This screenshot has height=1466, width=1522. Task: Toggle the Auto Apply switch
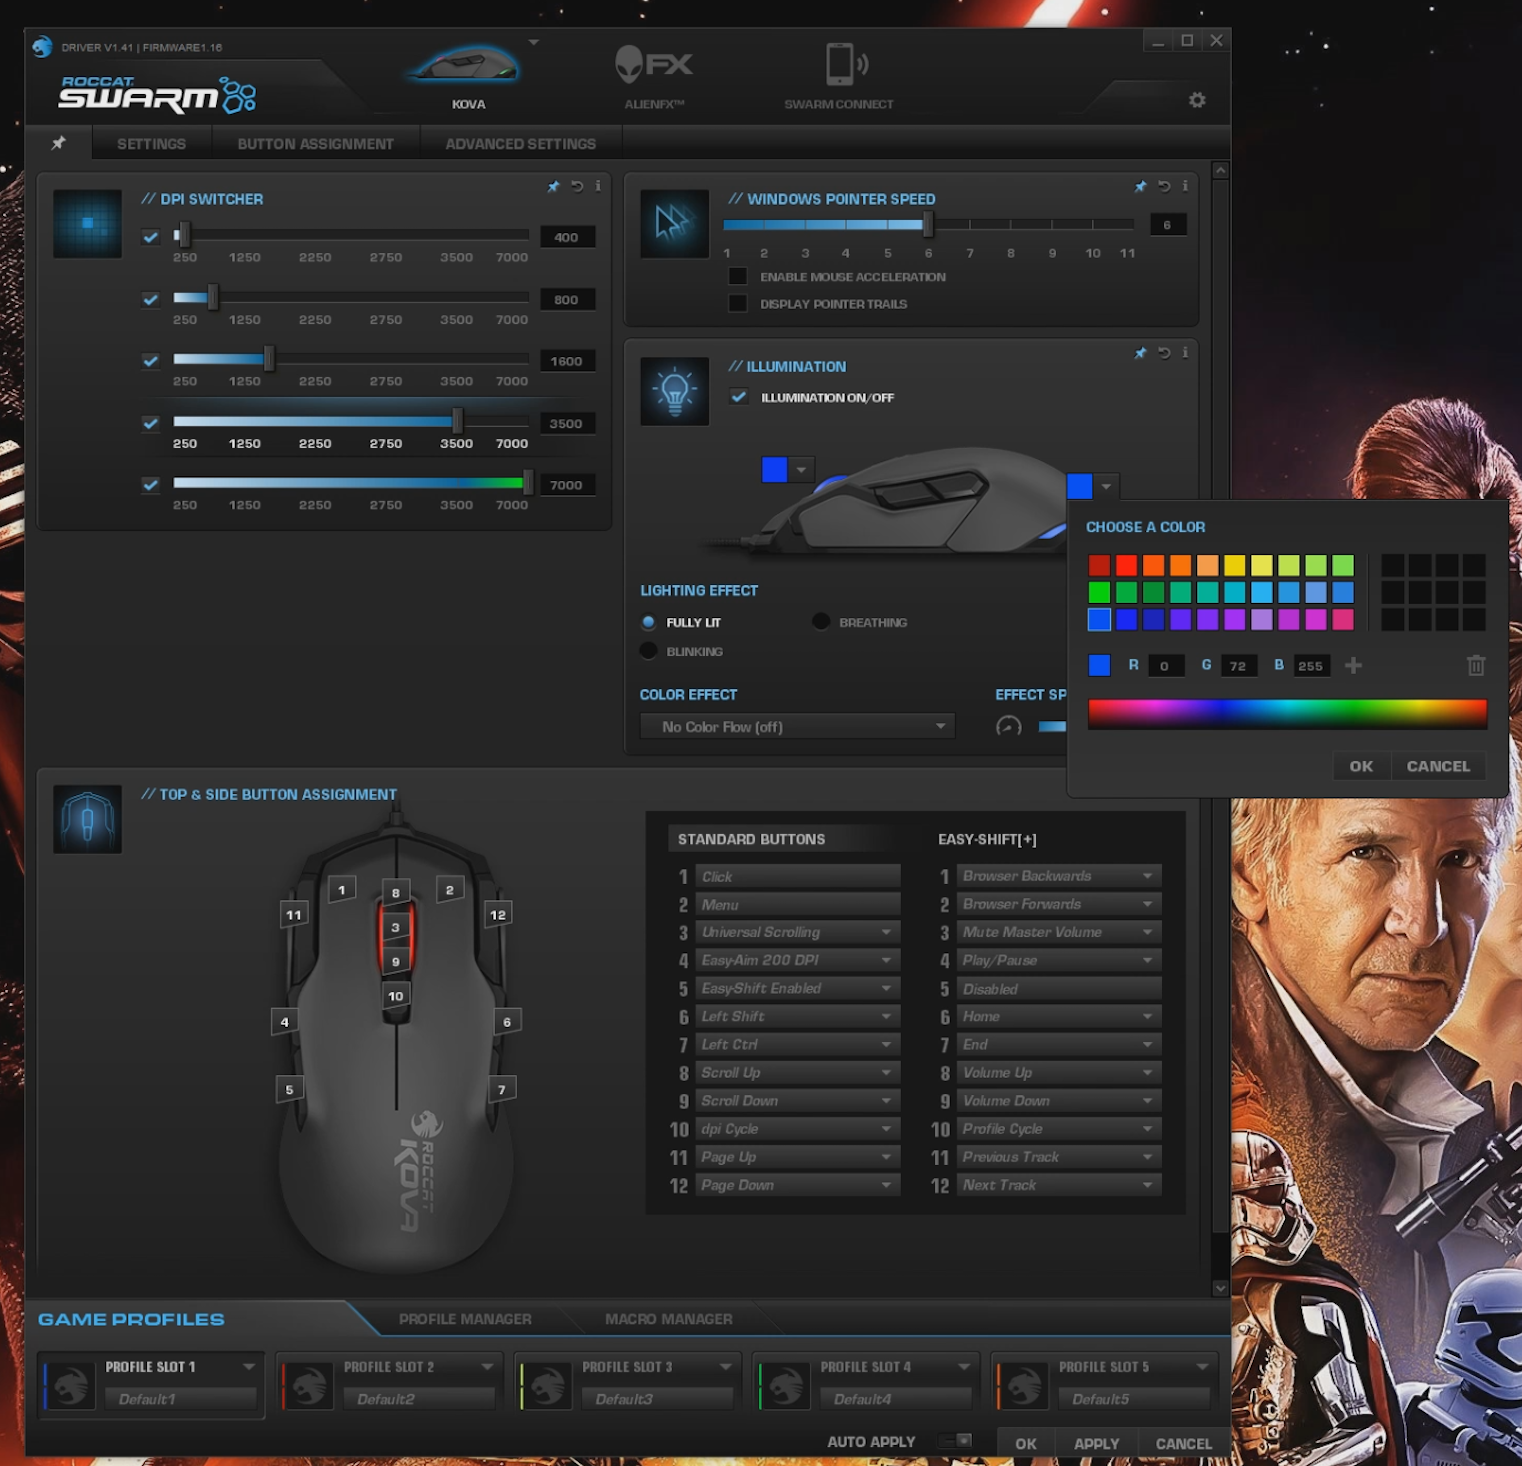click(956, 1441)
